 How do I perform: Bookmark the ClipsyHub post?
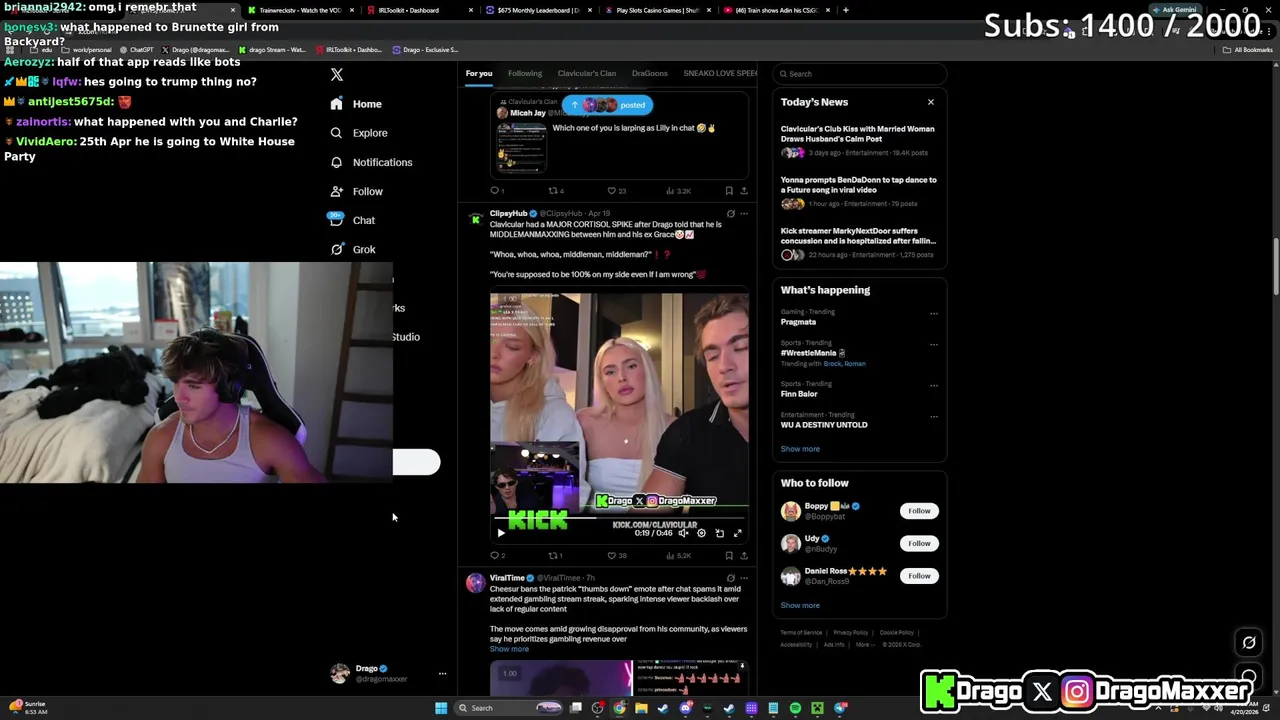coord(729,555)
